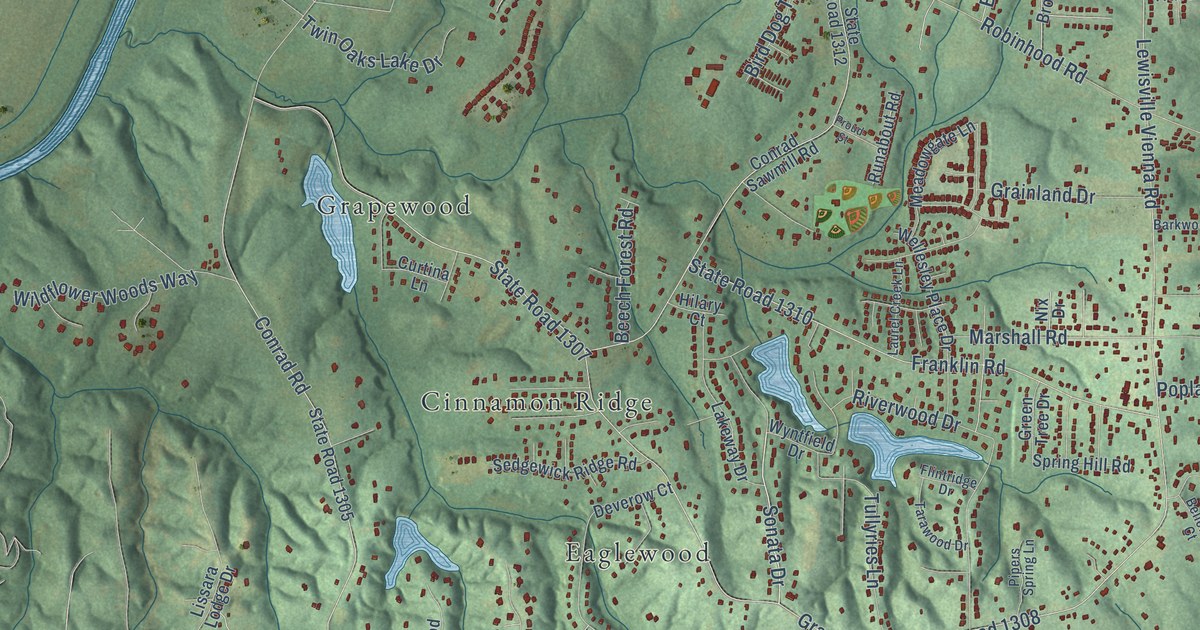The width and height of the screenshot is (1200, 630).
Task: Select the Cinnamon Ridge place label
Action: point(537,403)
